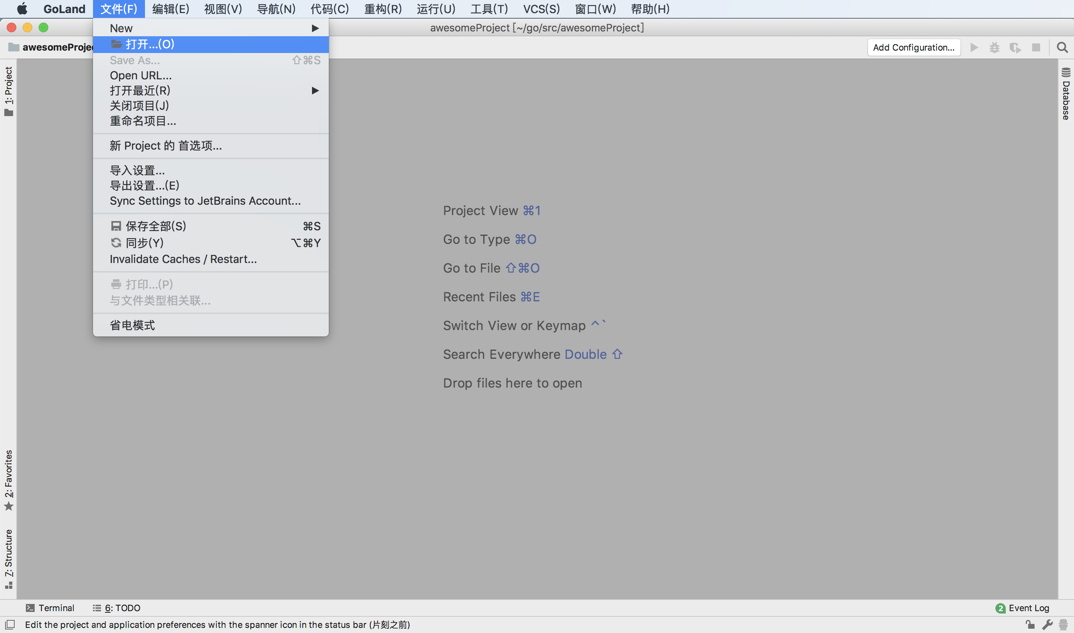Open the 窗口(W) menu
1074x633 pixels.
point(595,9)
